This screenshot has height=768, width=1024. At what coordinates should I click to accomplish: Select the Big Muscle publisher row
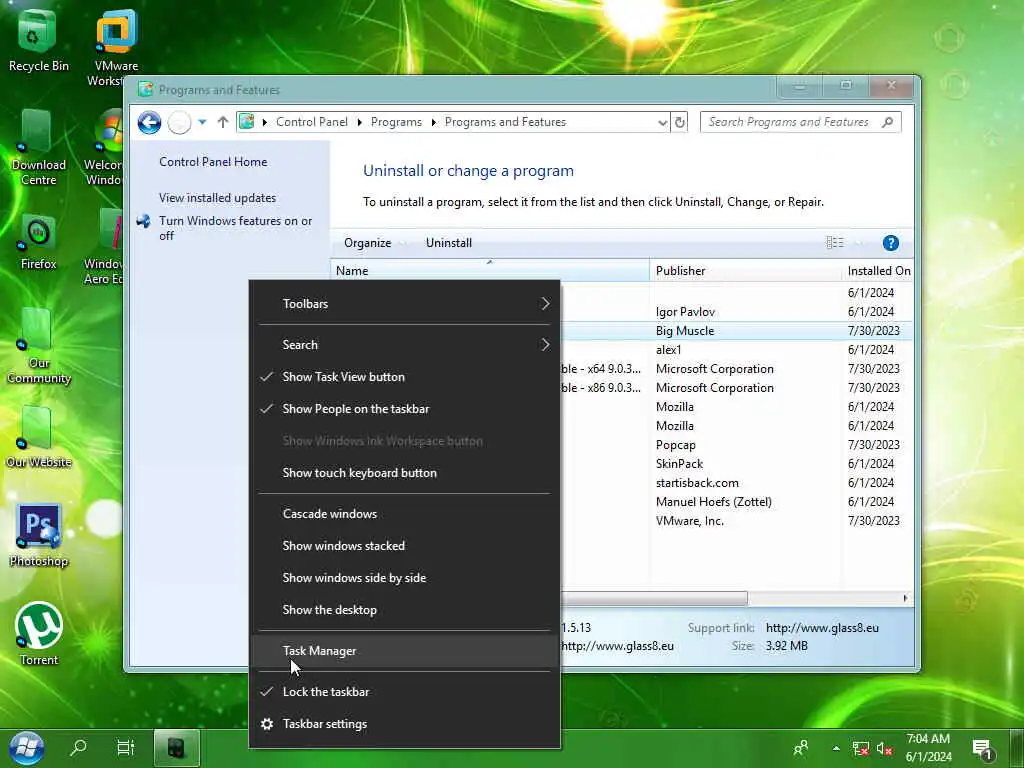tap(736, 331)
